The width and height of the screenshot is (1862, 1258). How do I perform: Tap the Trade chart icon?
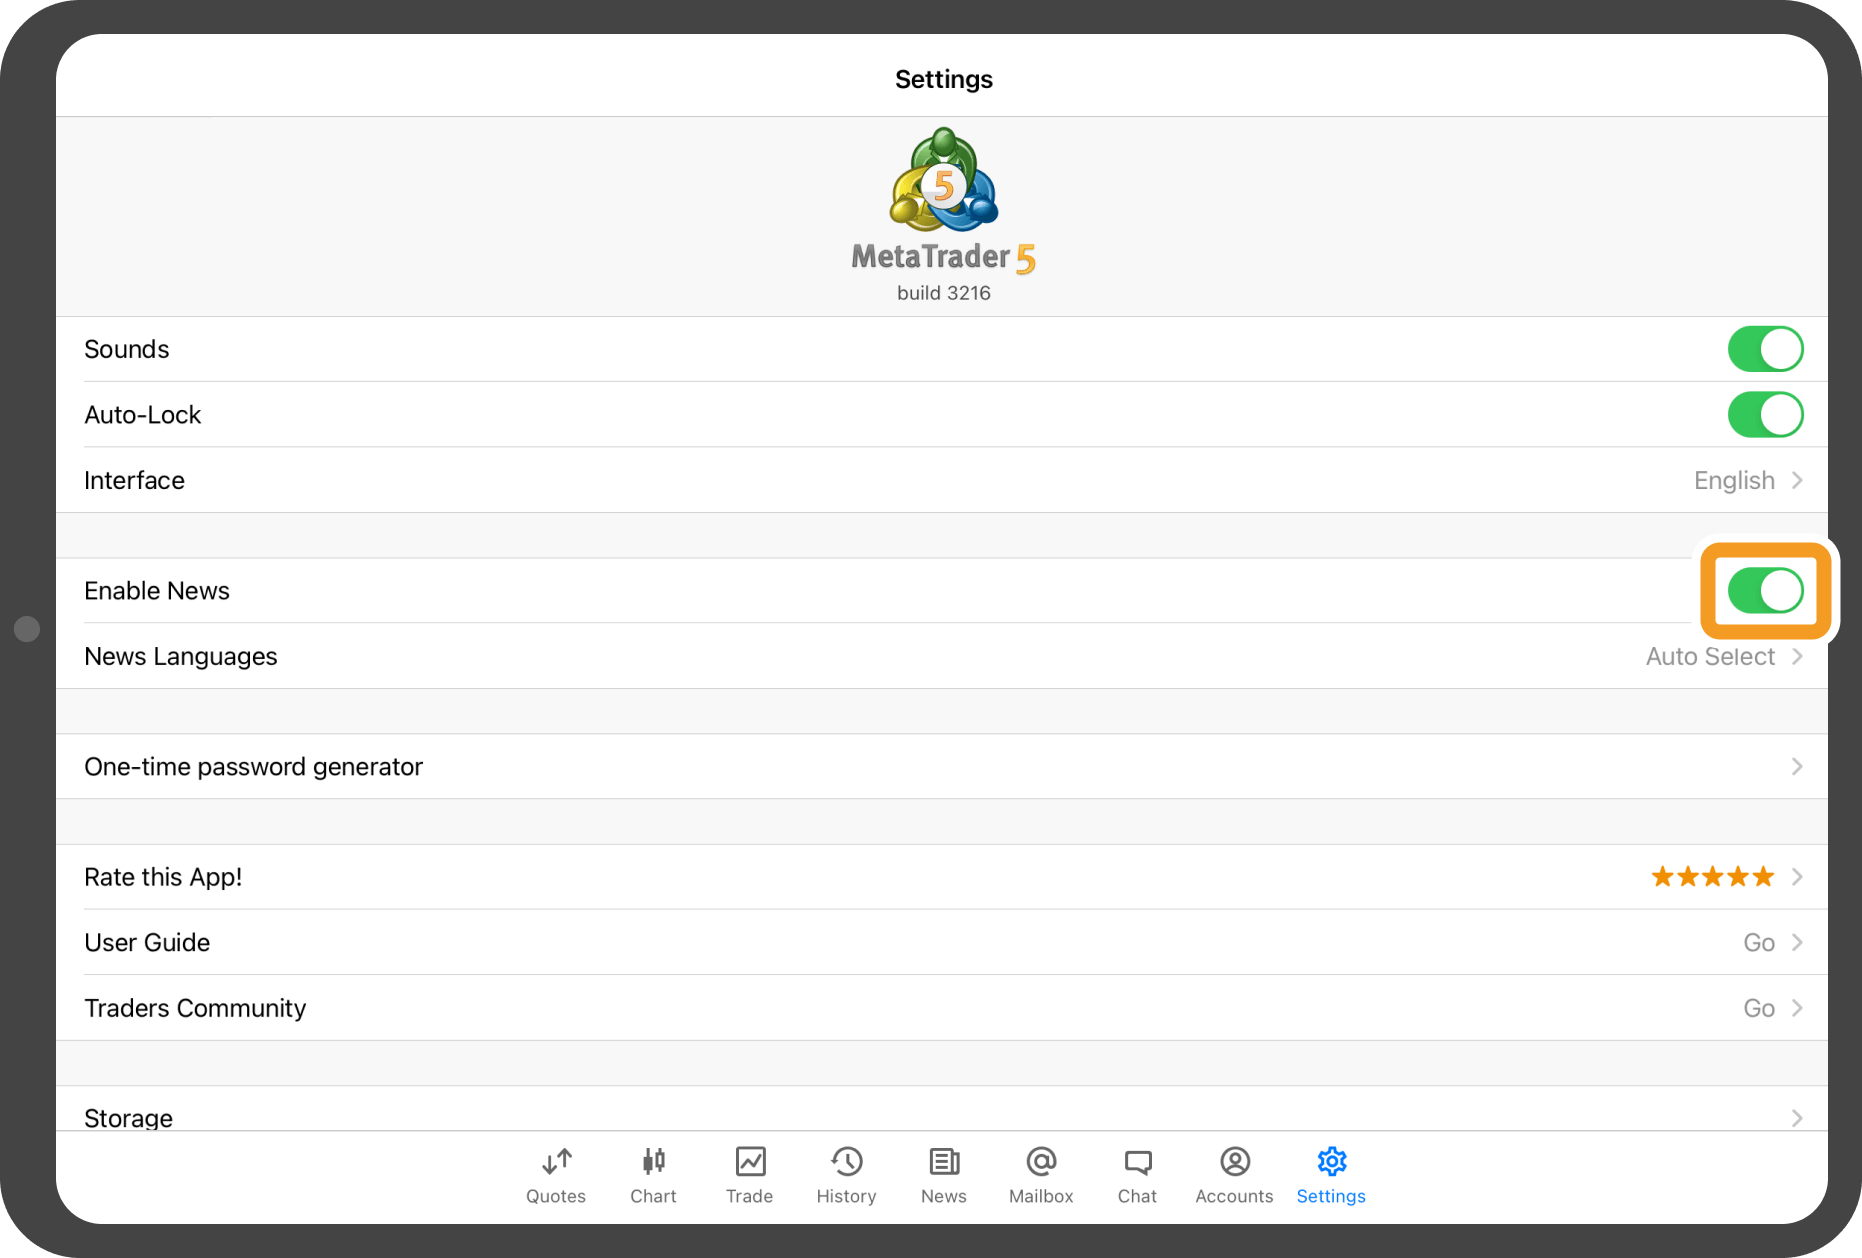(x=750, y=1161)
